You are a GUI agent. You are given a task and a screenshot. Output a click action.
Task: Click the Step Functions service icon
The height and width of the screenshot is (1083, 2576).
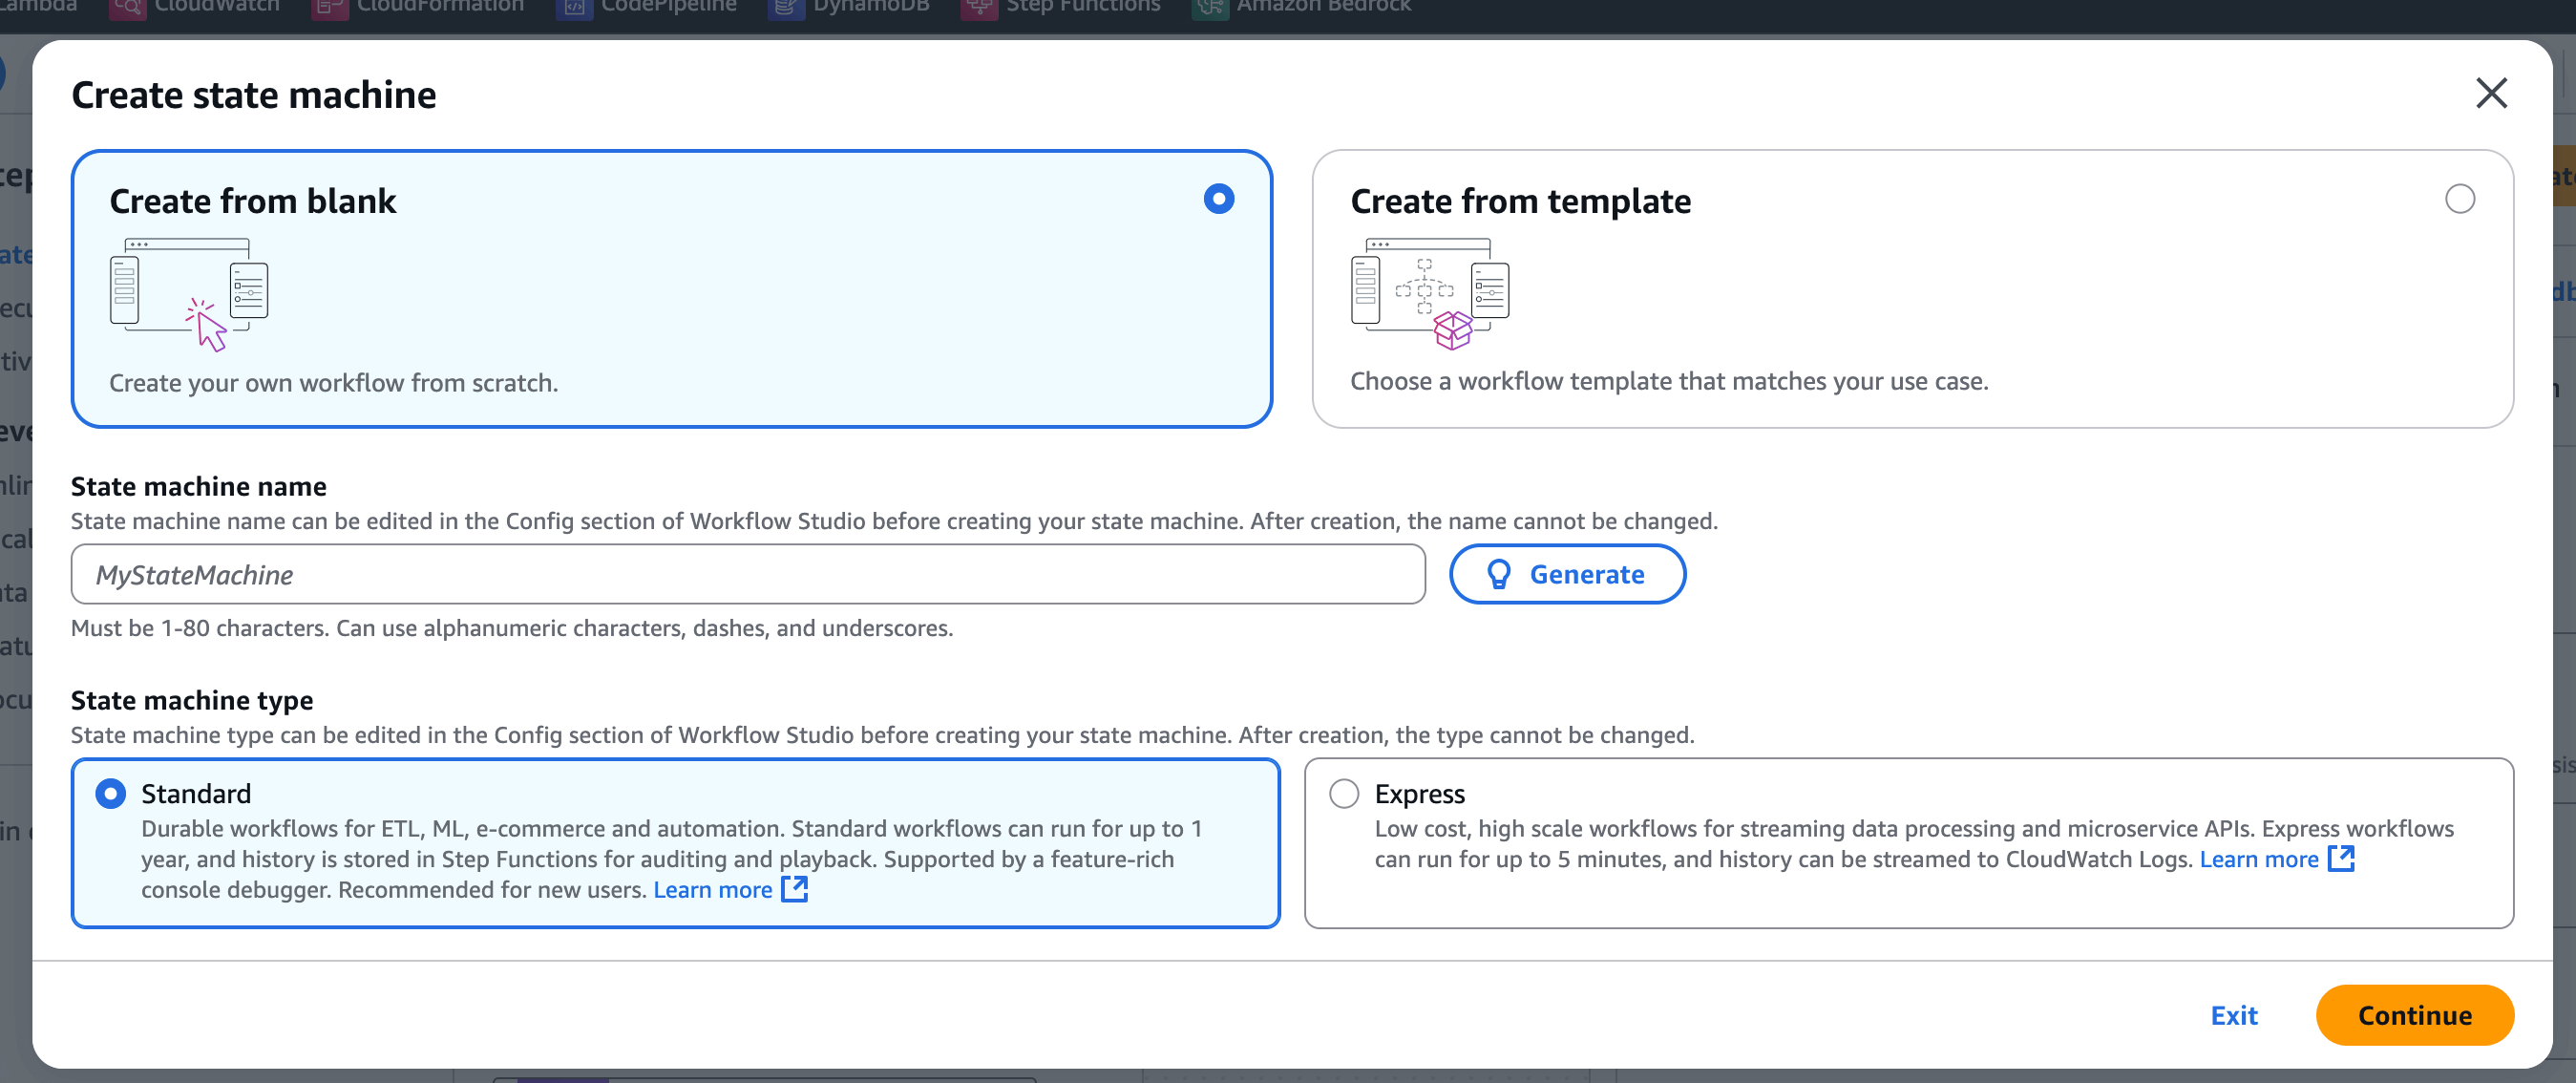[979, 8]
